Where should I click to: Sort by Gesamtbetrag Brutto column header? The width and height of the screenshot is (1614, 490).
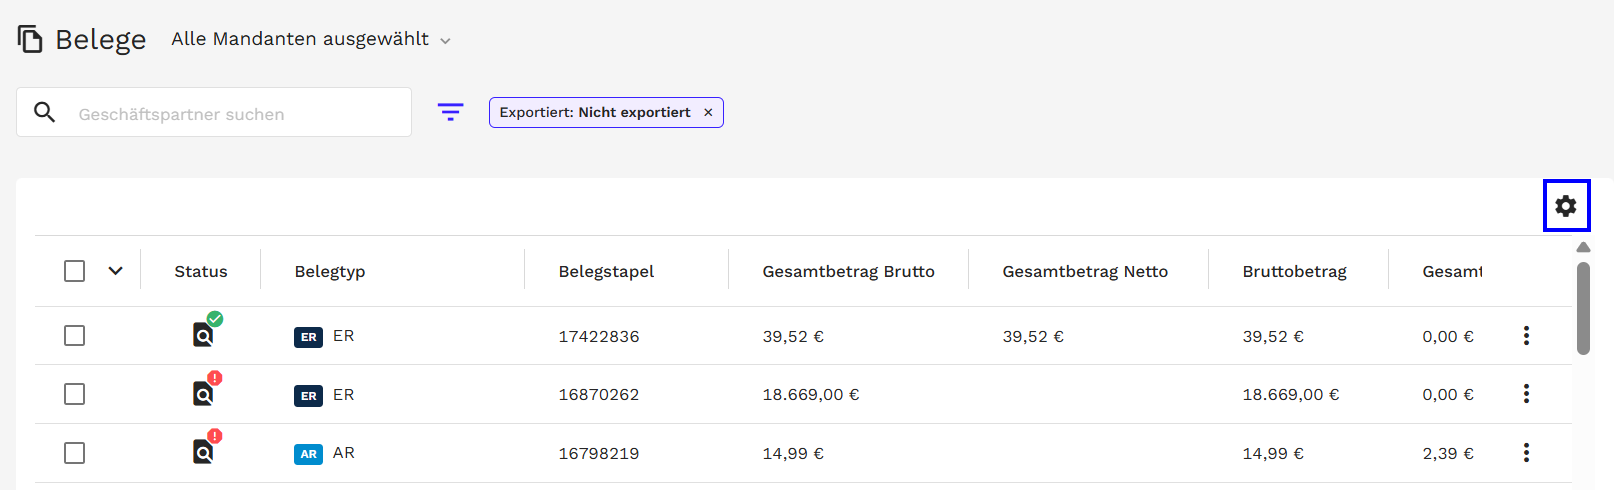pos(848,271)
